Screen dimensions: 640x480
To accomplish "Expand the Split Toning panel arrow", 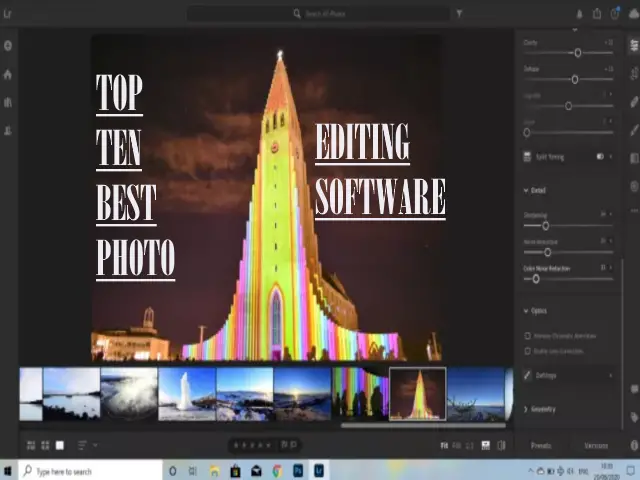I will click(611, 156).
